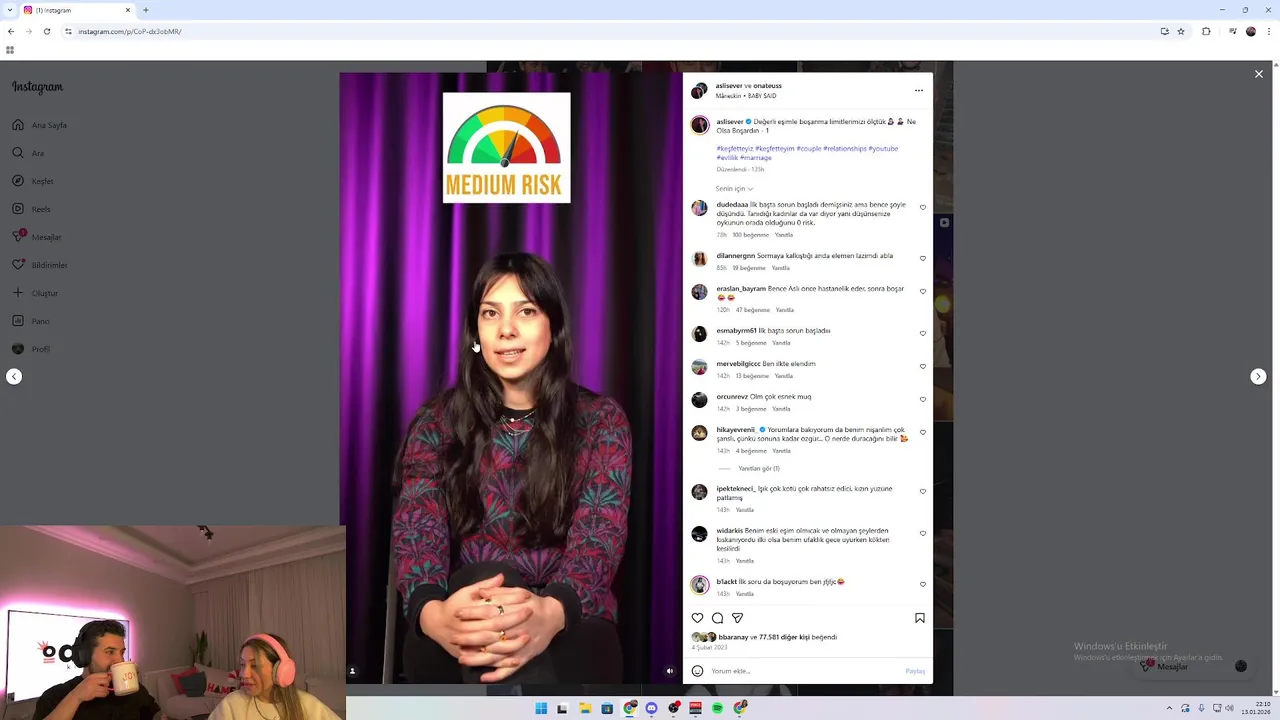Open a new browser tab
This screenshot has width=1280, height=720.
146,10
